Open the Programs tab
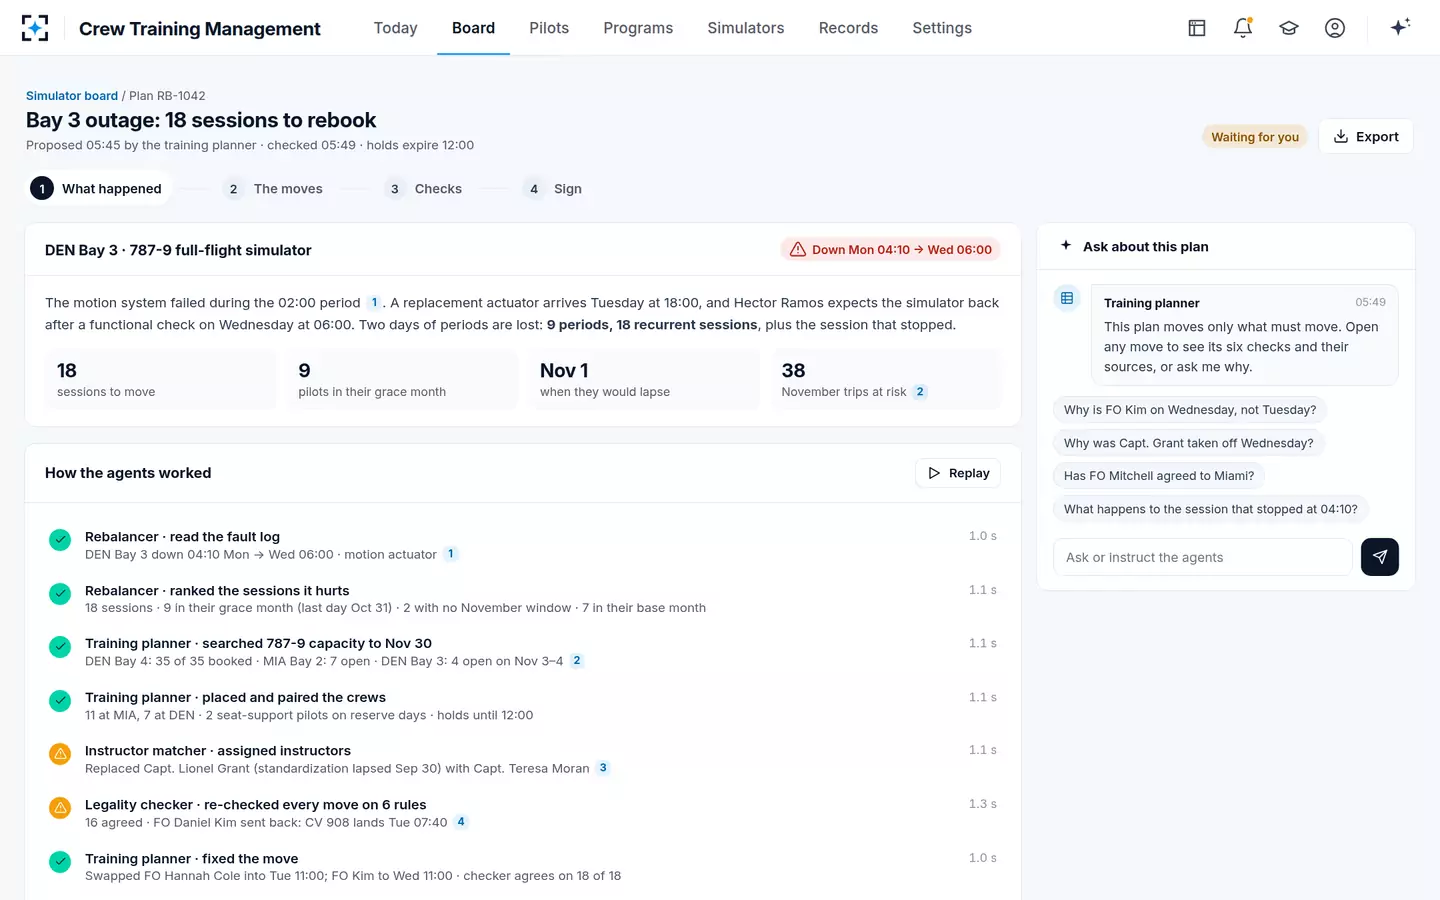1440x900 pixels. pos(638,28)
